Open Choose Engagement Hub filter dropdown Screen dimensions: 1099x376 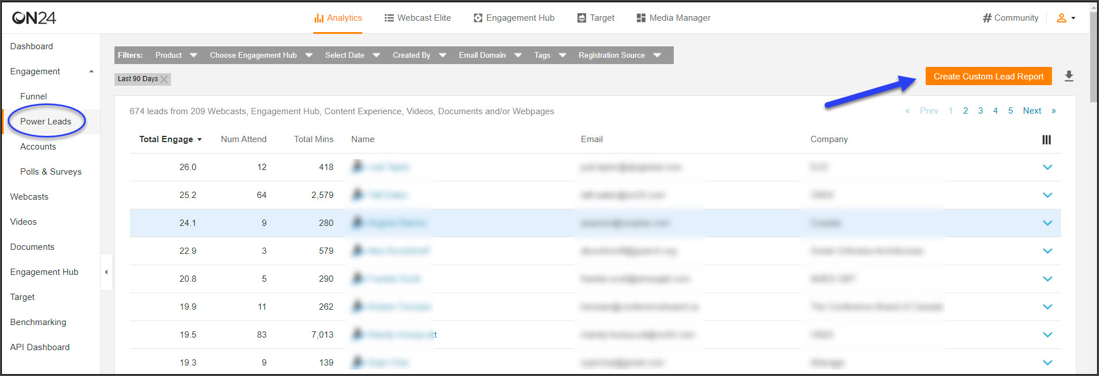coord(261,55)
